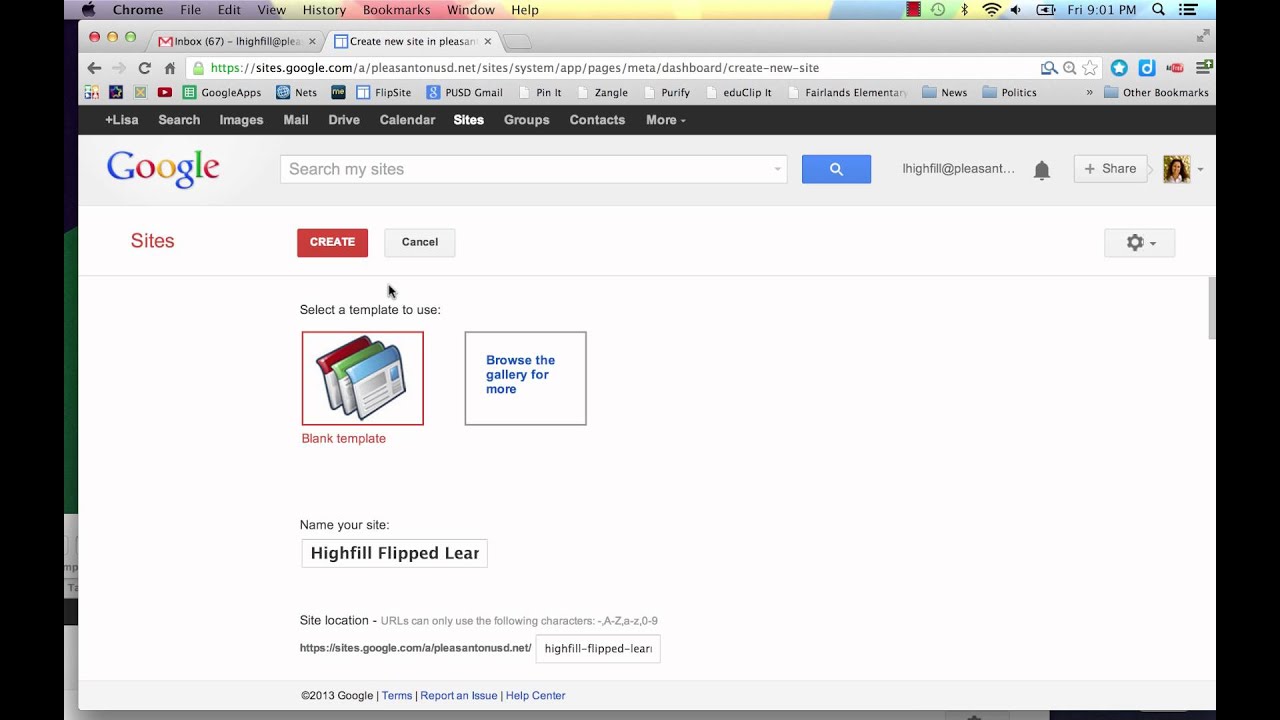Image resolution: width=1280 pixels, height=720 pixels.
Task: Open Groups in the Google bar
Action: pyautogui.click(x=527, y=120)
